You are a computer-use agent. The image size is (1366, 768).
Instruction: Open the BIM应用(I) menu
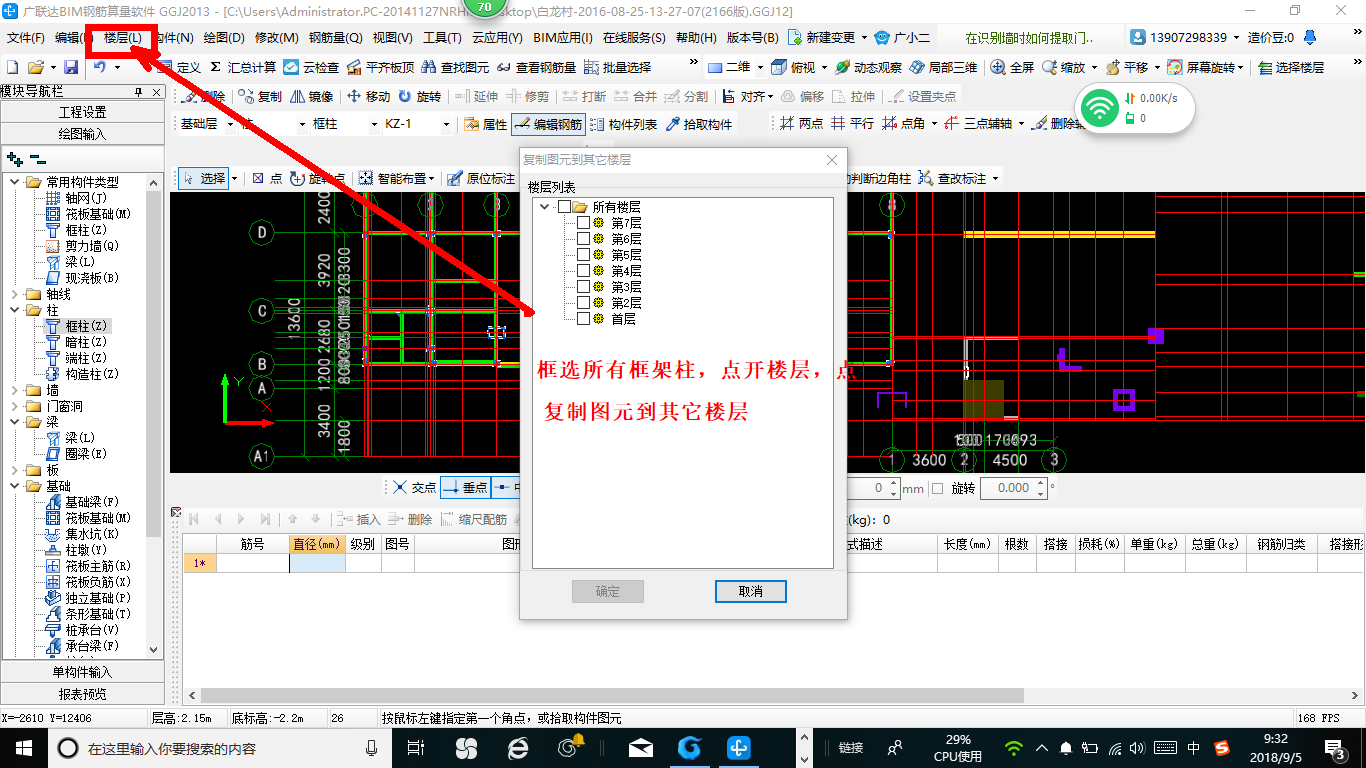pos(563,38)
